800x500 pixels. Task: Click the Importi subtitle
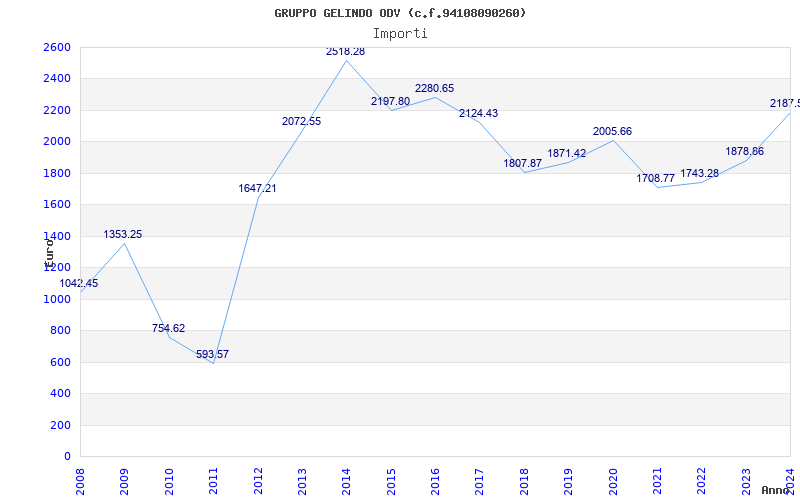tap(400, 34)
